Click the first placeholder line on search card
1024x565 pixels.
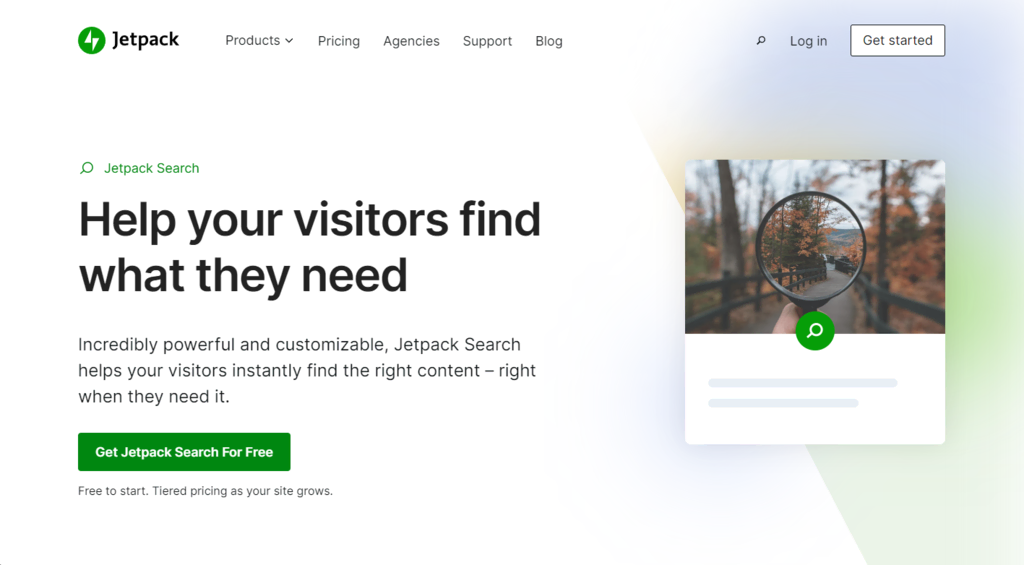click(803, 383)
